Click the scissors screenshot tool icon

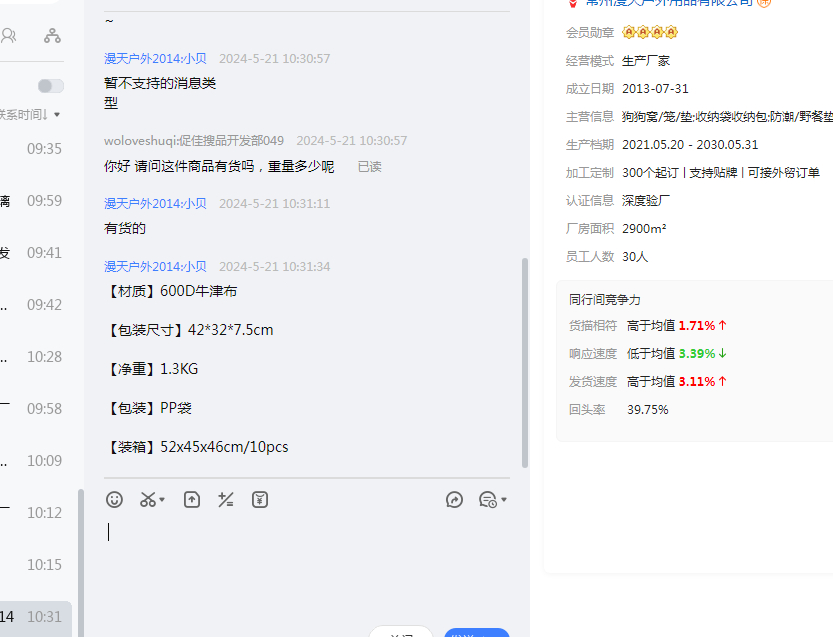tap(147, 500)
